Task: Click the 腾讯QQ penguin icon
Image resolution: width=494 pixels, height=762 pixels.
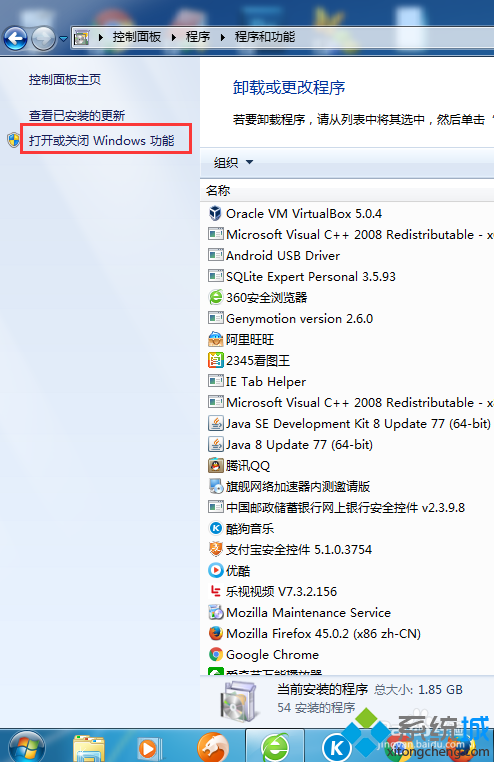Action: pos(215,465)
